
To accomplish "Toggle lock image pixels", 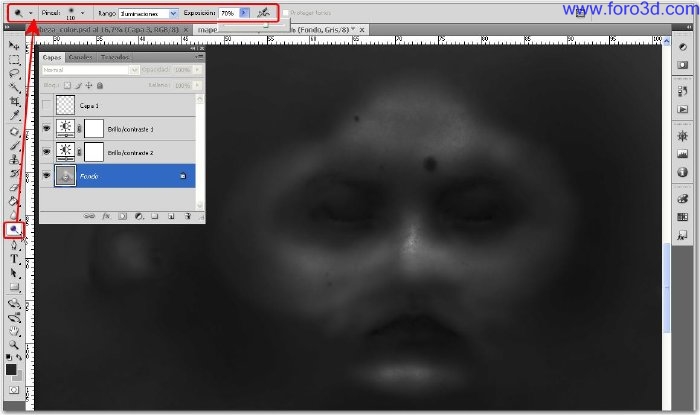I will tap(78, 85).
